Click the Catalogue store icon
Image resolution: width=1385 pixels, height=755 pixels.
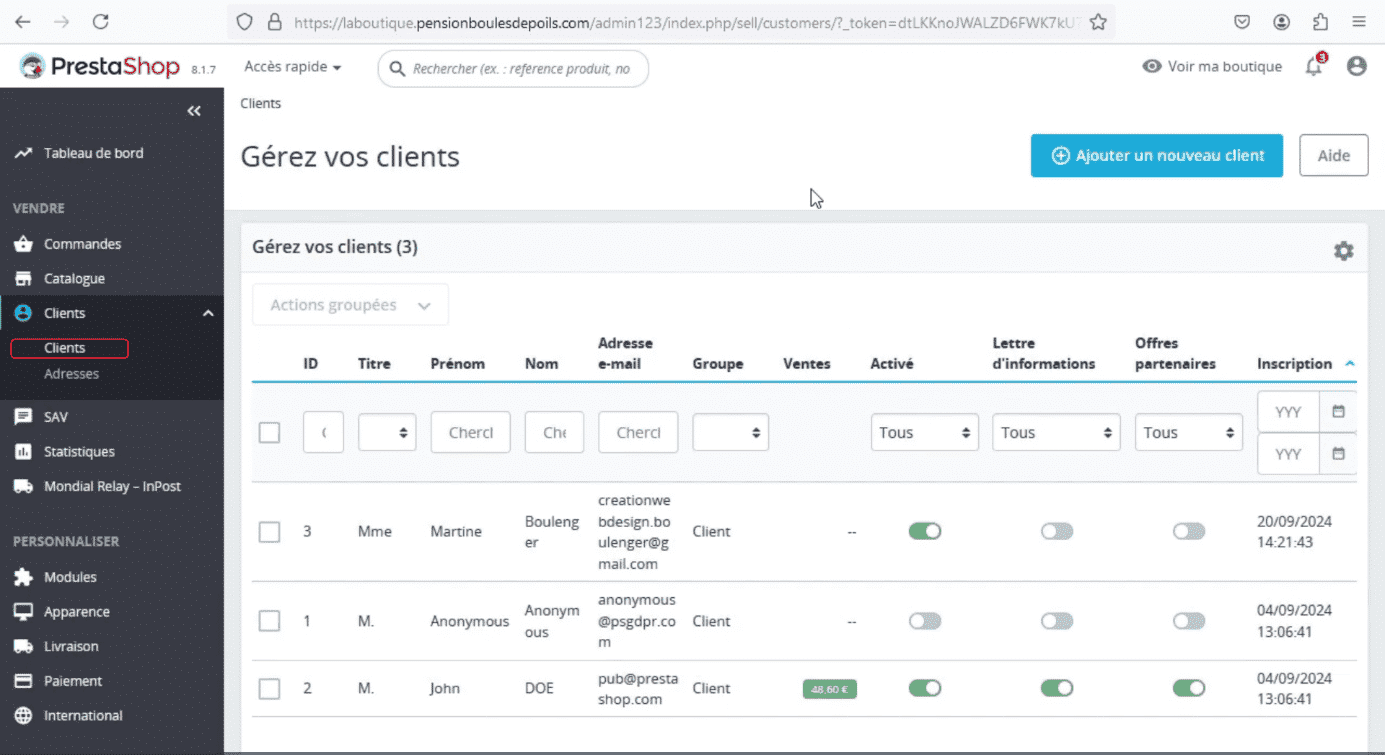(23, 279)
